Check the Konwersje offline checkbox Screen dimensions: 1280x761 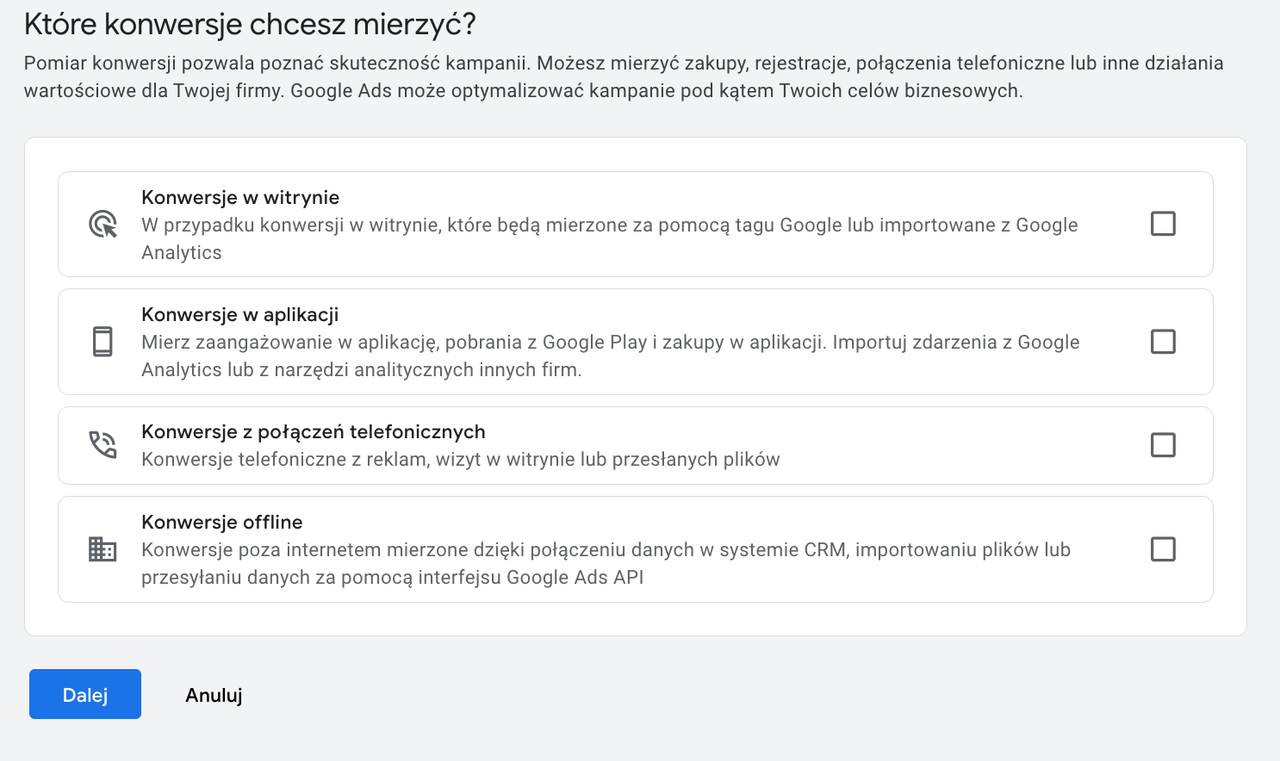point(1162,549)
